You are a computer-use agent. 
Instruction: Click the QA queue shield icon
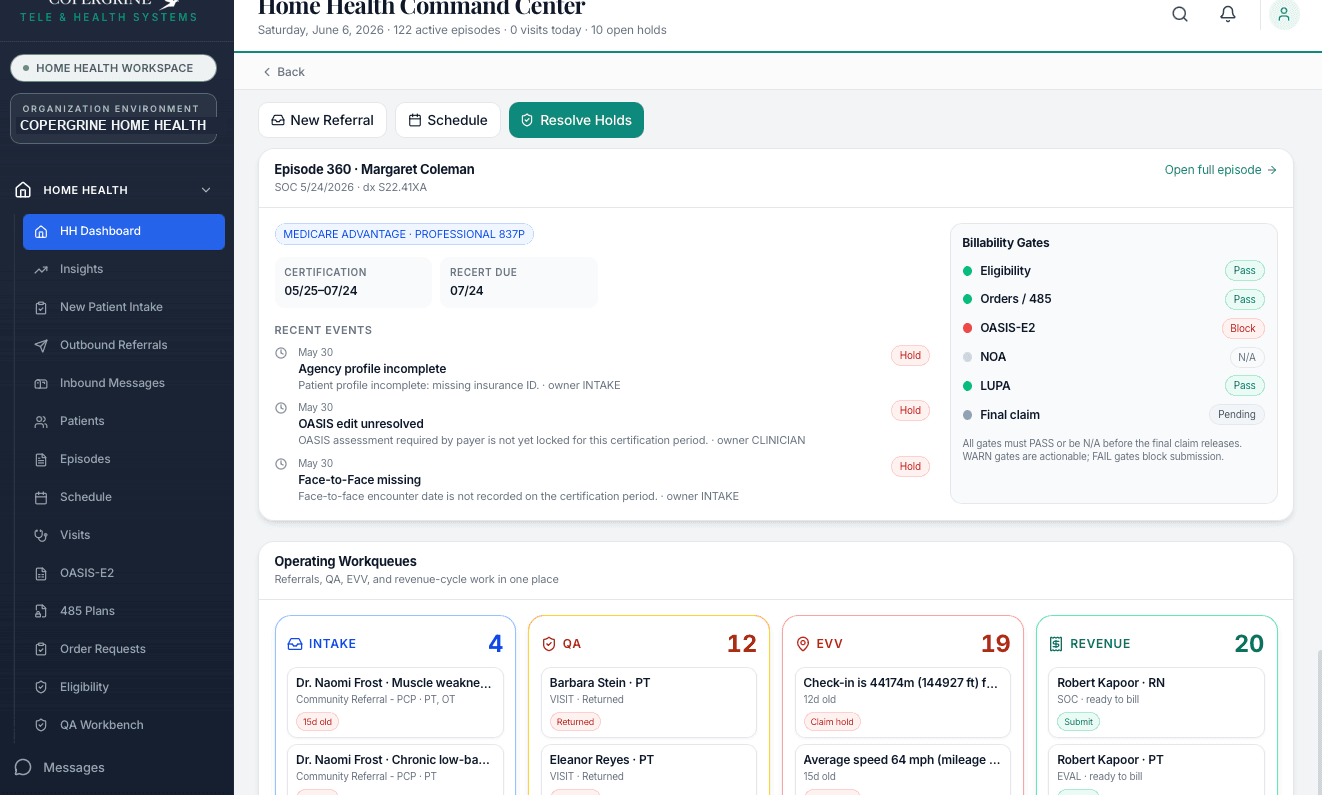click(548, 644)
